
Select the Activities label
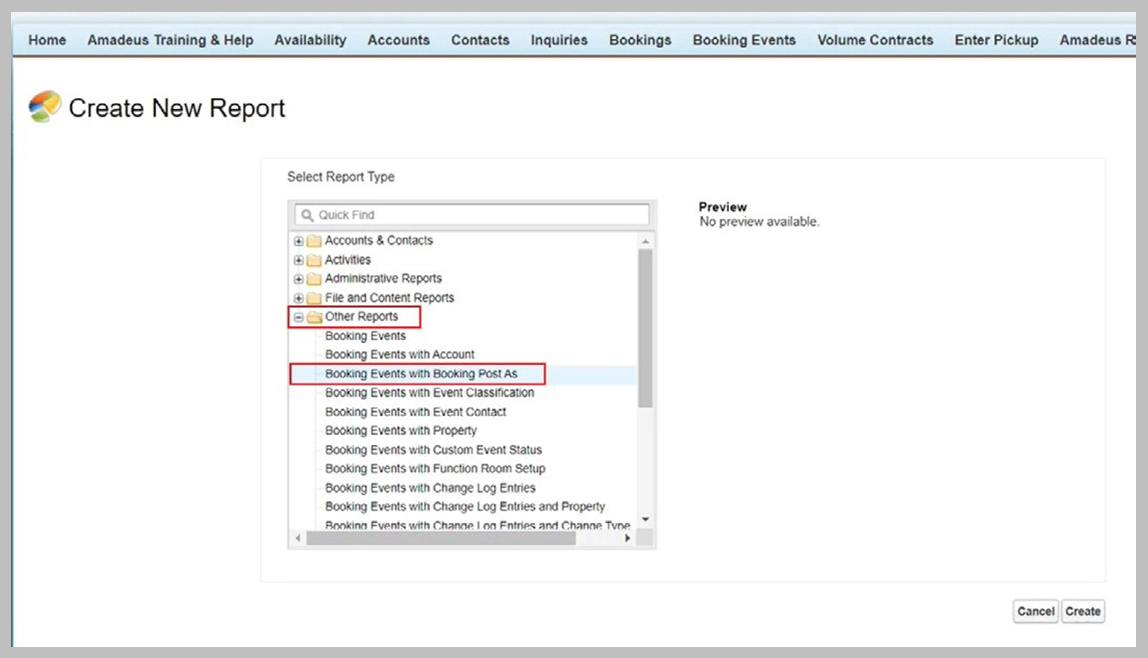[348, 259]
